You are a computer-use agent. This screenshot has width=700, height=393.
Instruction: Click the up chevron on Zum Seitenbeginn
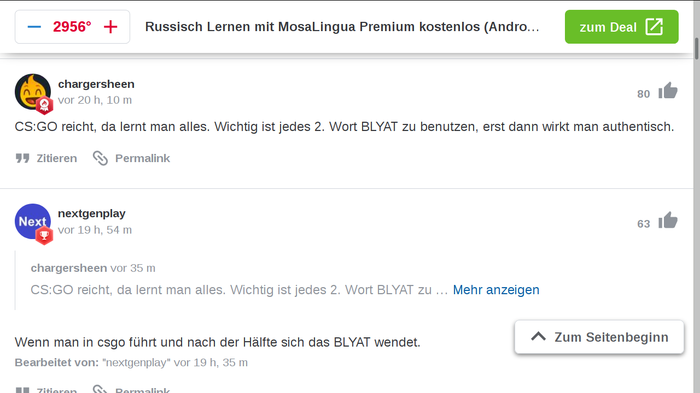point(538,337)
